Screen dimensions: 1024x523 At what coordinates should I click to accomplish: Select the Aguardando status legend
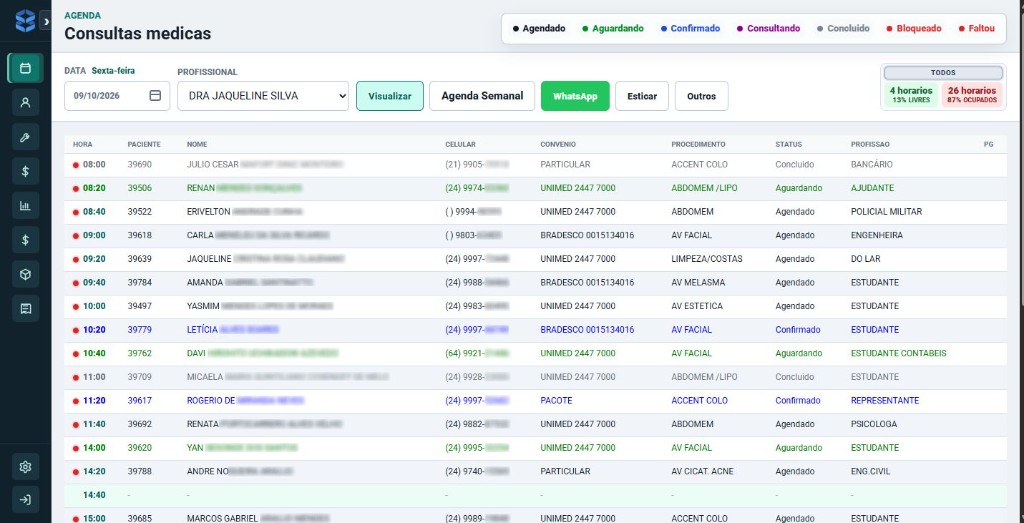tap(613, 29)
